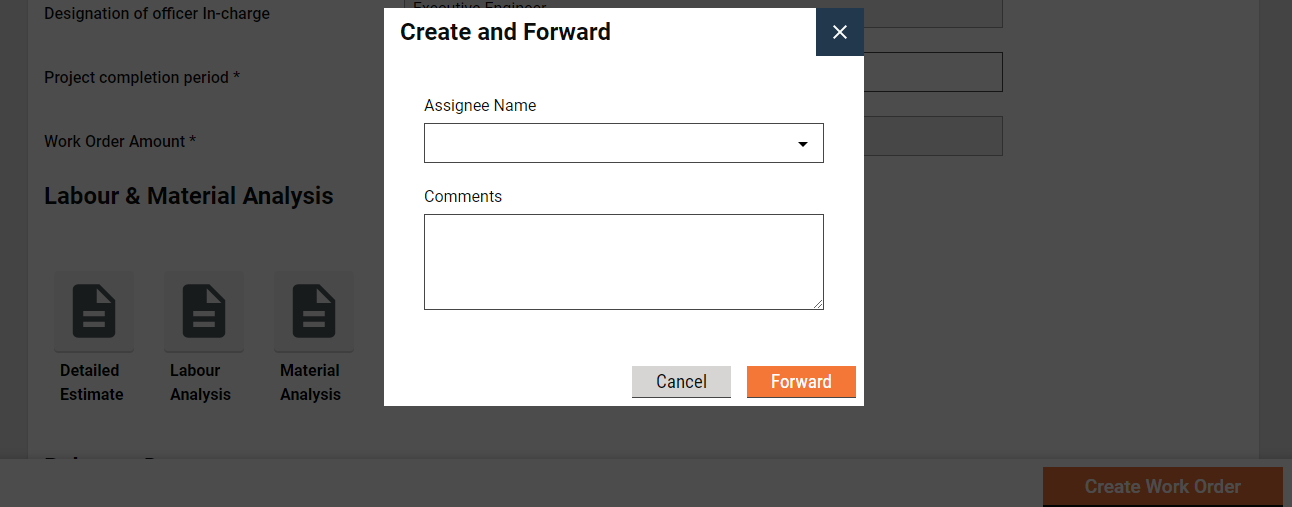Open the Detailed Estimate document icon
Screen dimensions: 1292x507
coord(94,311)
